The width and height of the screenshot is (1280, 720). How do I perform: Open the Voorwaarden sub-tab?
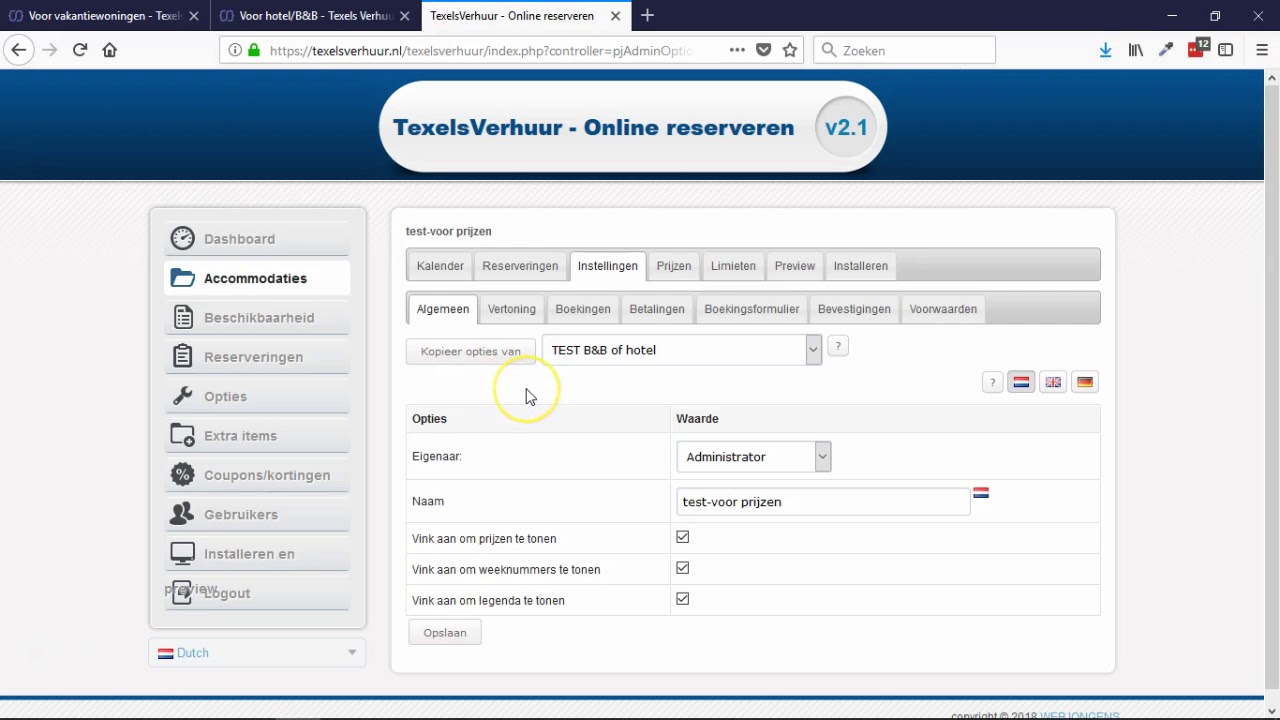point(943,309)
